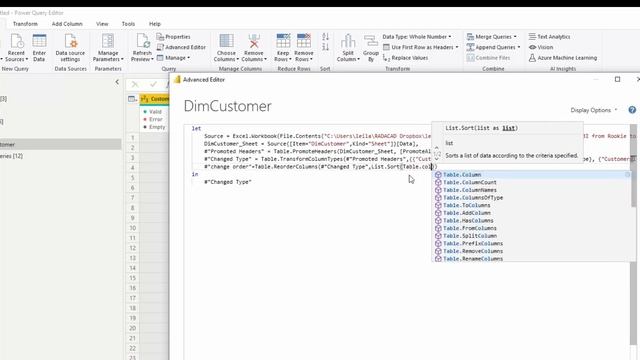Select Table.PrefixColumns suggestion
The height and width of the screenshot is (360, 640).
pos(531,243)
